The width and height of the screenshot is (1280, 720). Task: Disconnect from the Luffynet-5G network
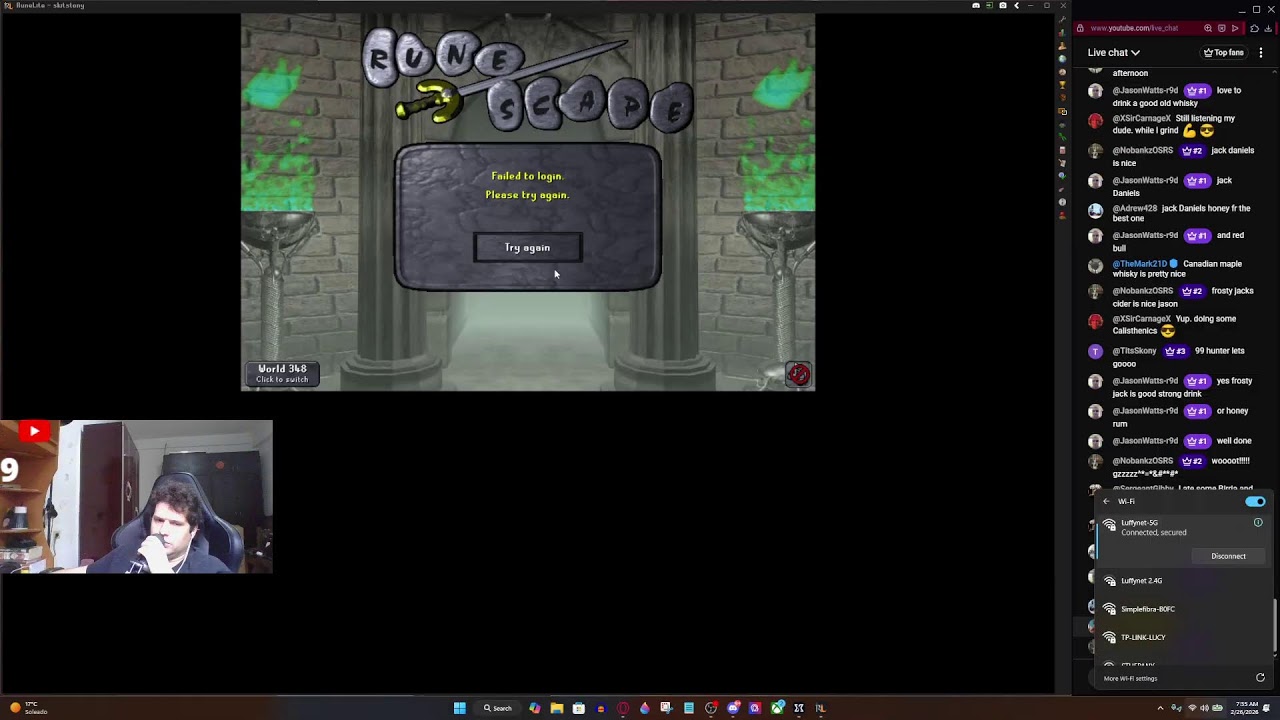coord(1228,556)
